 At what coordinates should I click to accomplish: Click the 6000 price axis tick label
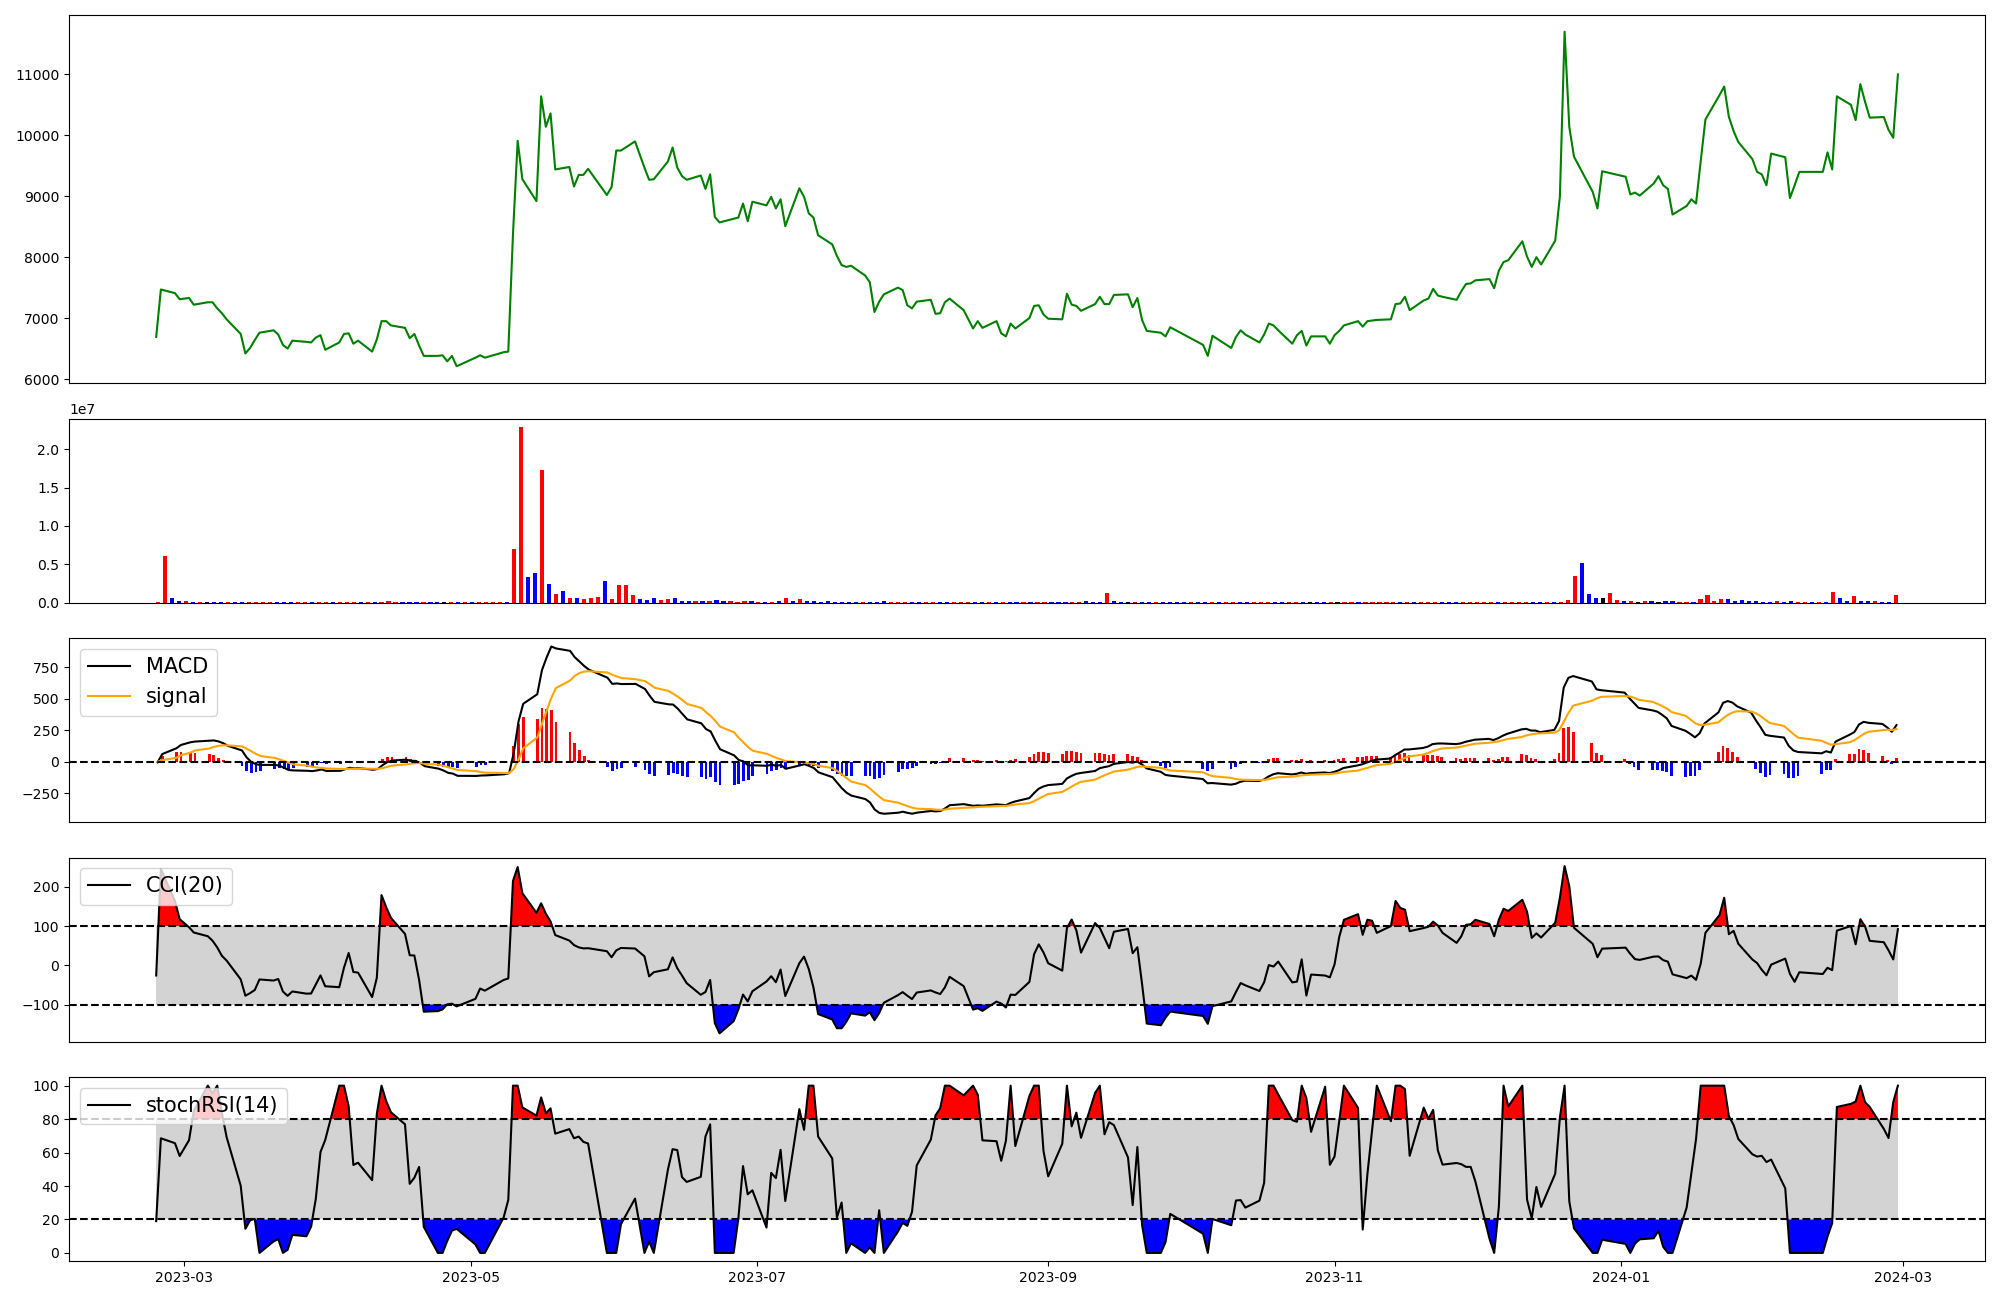point(41,380)
